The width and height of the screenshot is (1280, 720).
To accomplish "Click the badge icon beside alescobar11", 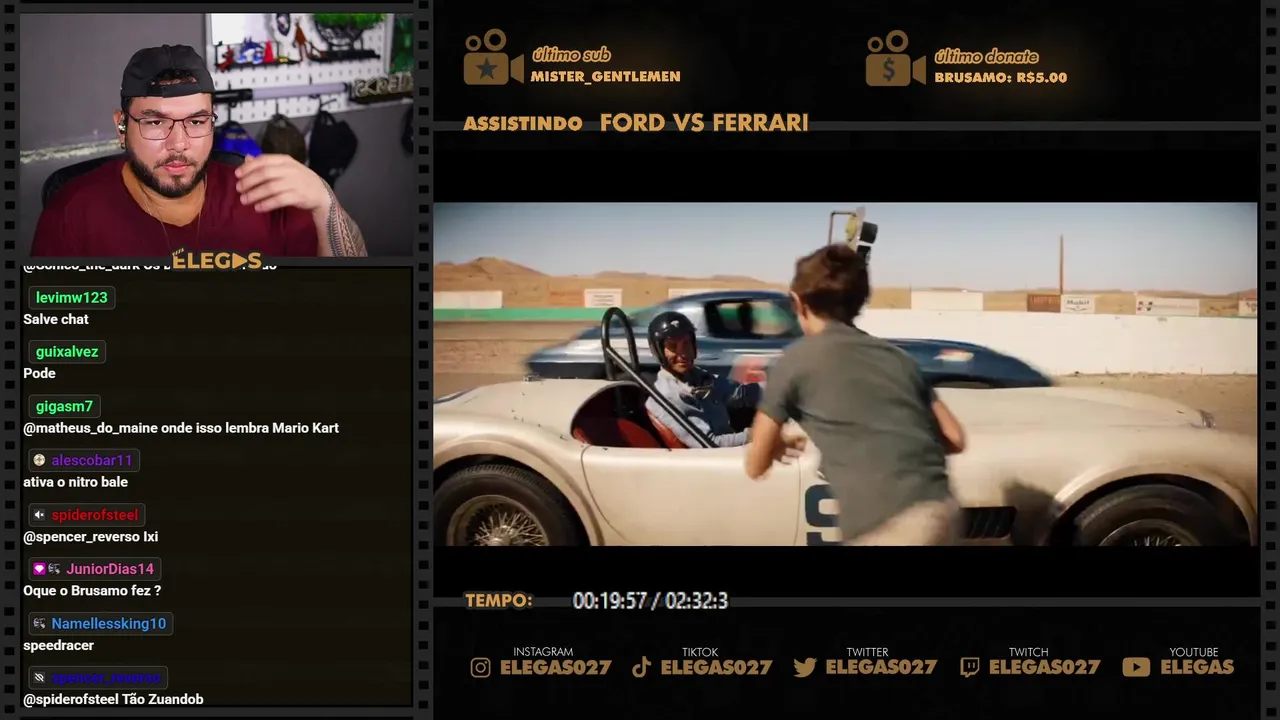I will [39, 460].
